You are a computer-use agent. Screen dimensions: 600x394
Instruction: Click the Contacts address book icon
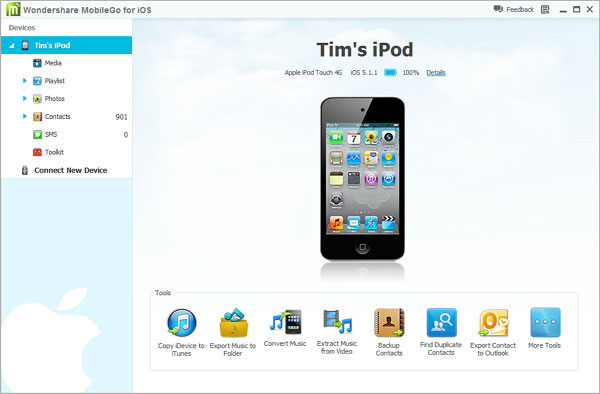[37, 116]
